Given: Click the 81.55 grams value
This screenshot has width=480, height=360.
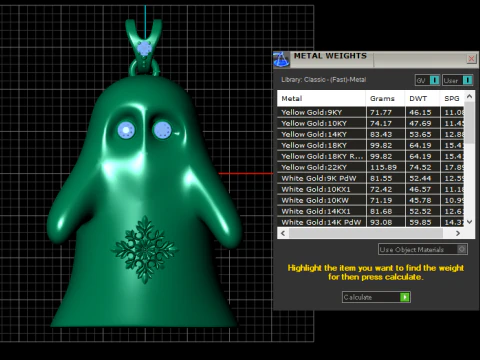Looking at the screenshot, I should 381,178.
